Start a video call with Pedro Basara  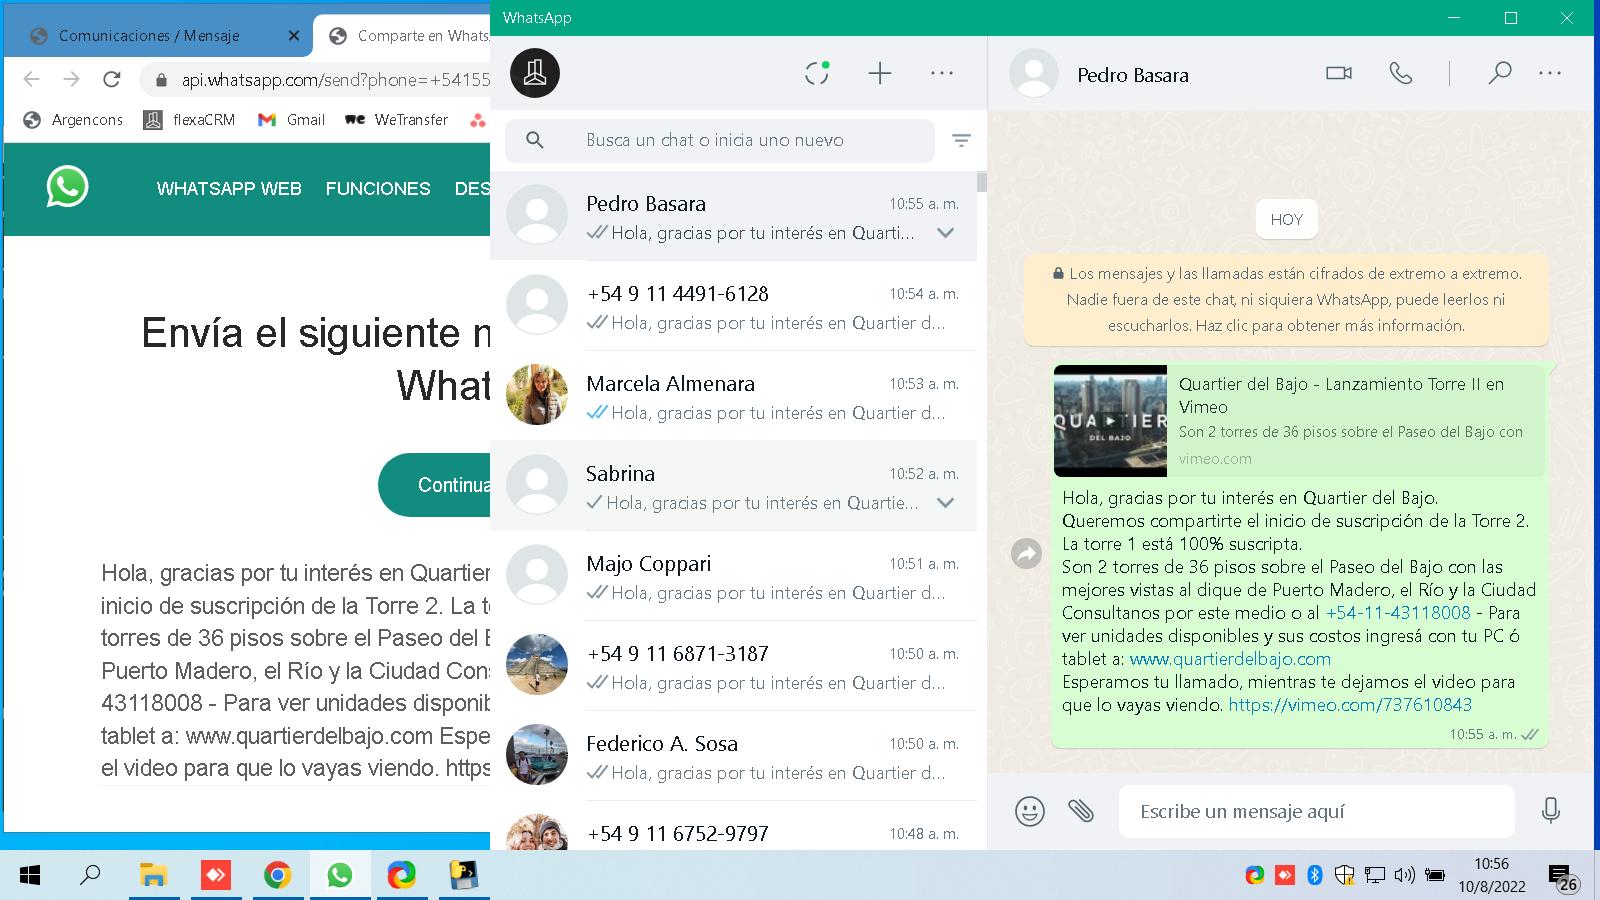(1339, 73)
